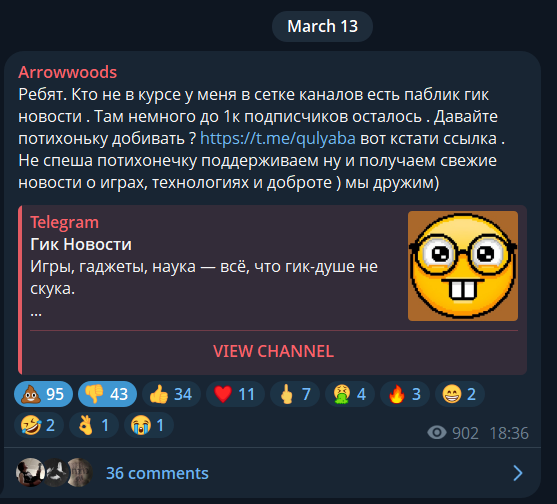The image size is (557, 504).
Task: Pick the grinning face reaction with 2
Action: [x=460, y=394]
